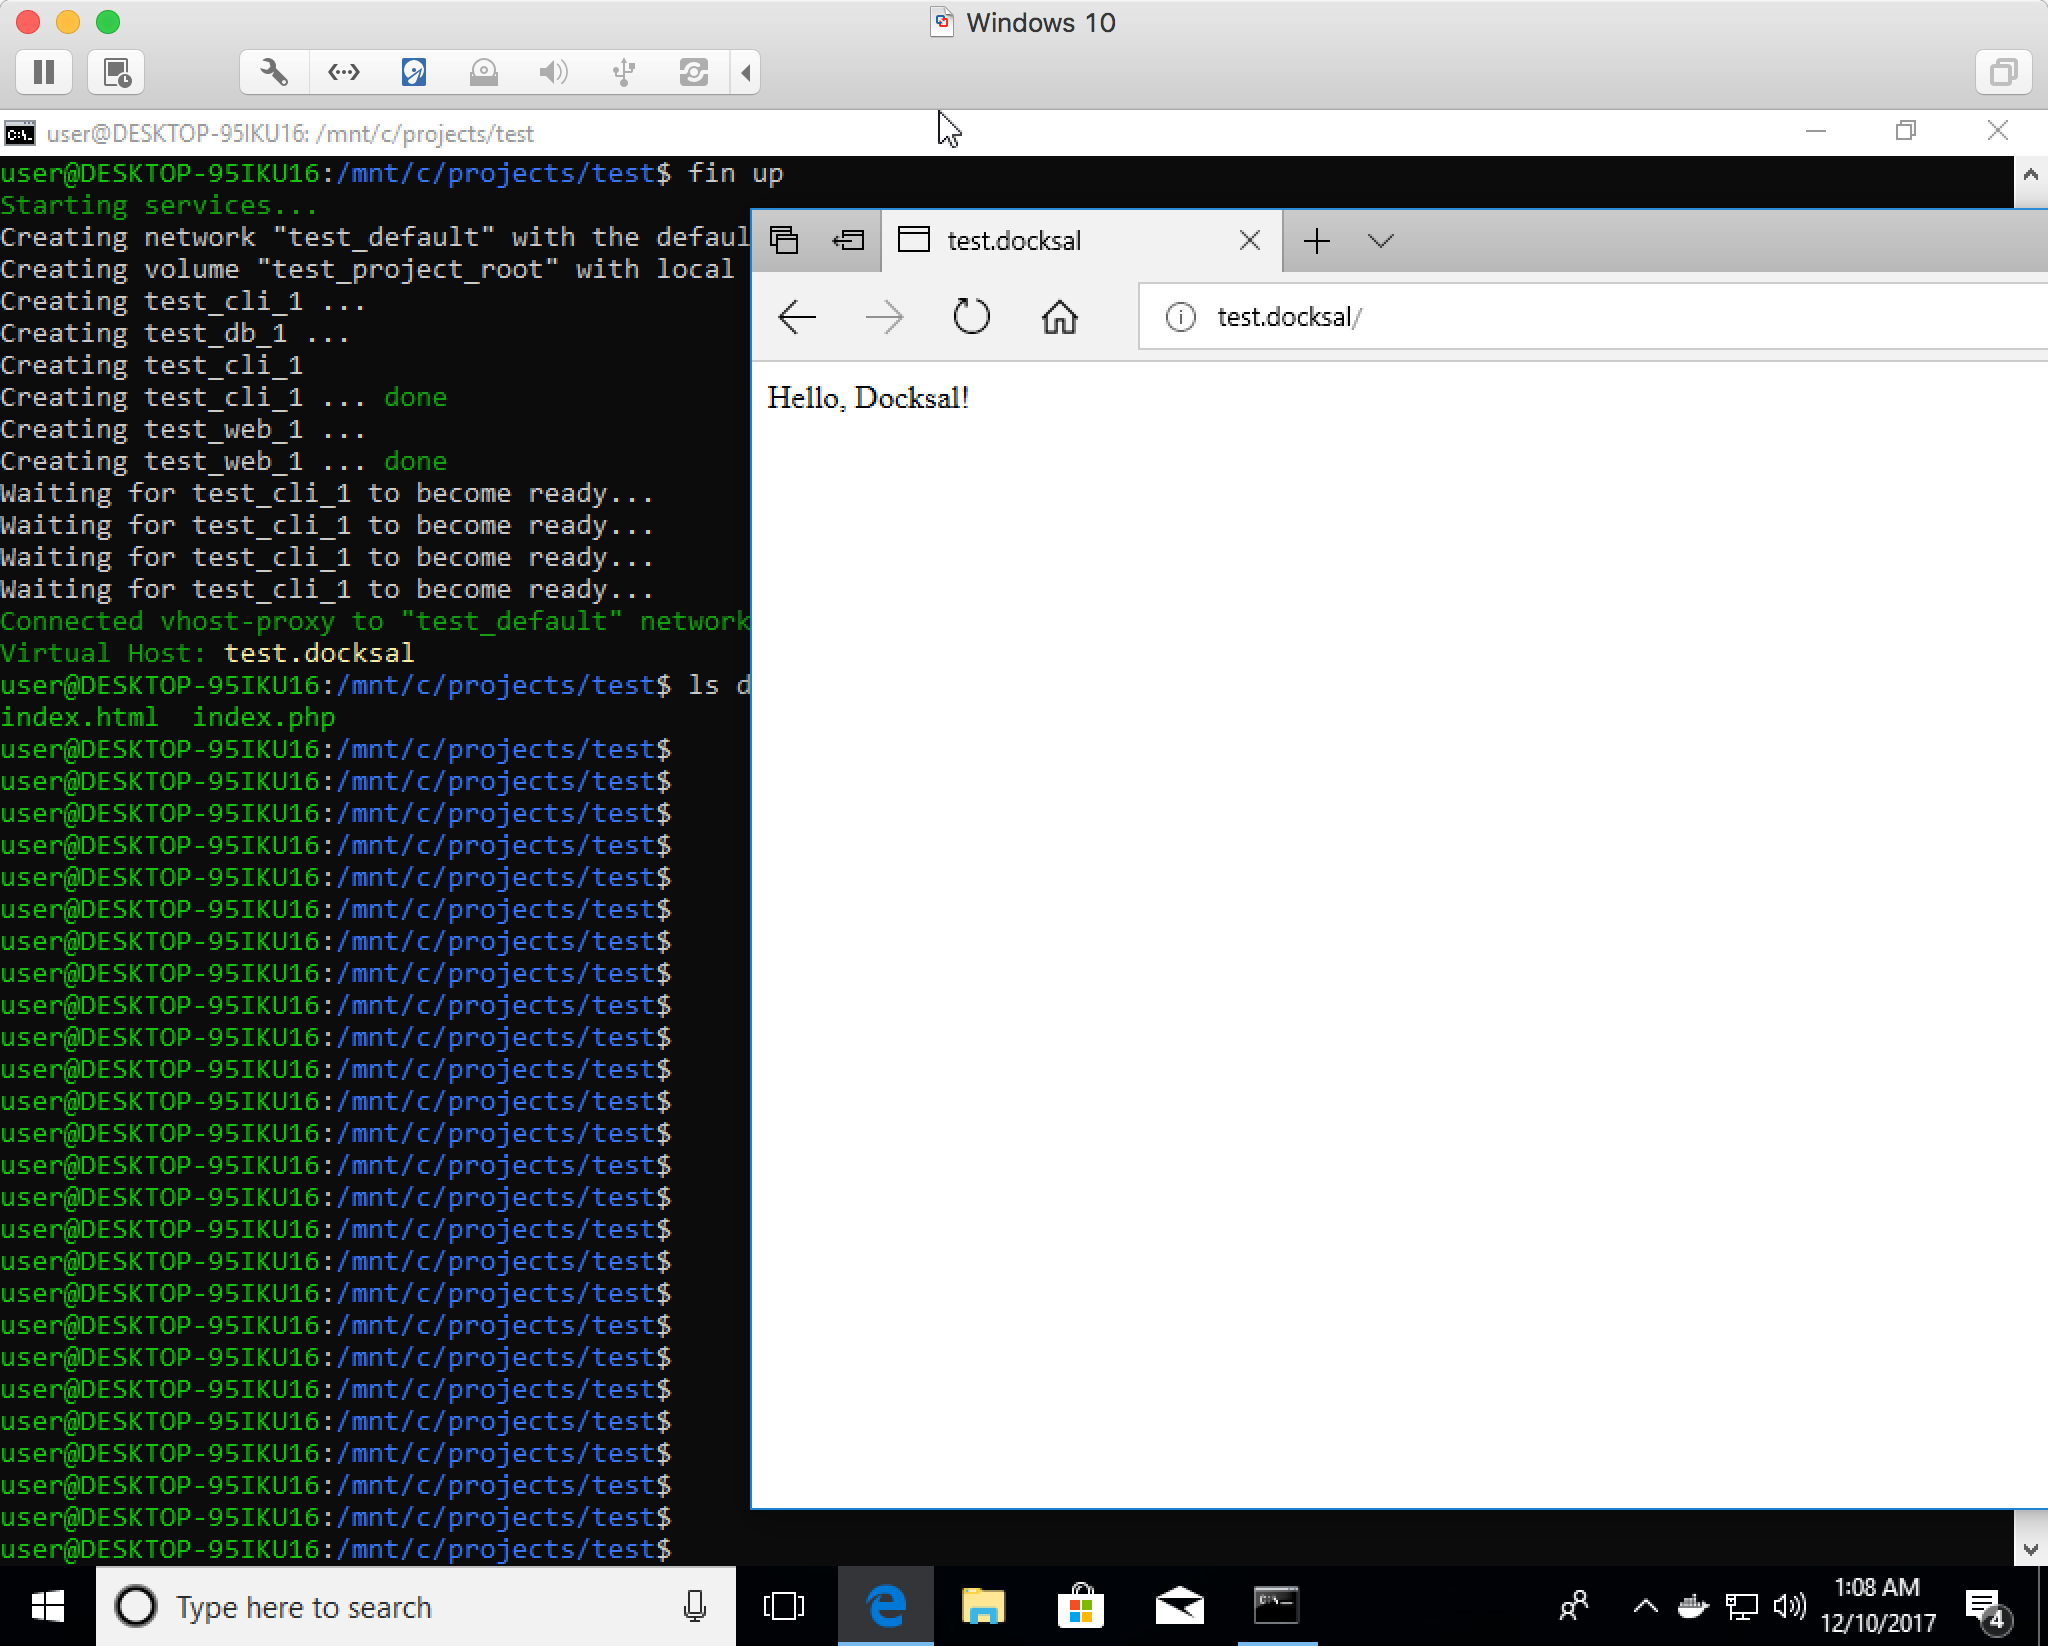Screen dimensions: 2048x1646
Task: Open VM settings with the wrench icon
Action: coord(273,71)
